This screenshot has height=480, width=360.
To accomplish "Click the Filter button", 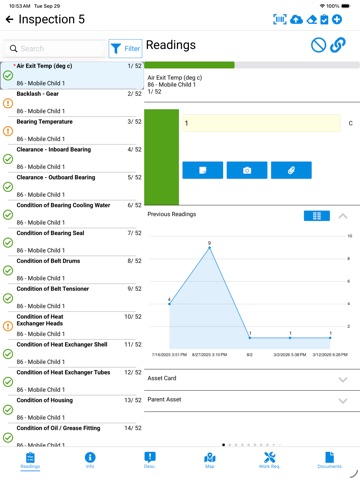I will (x=125, y=49).
